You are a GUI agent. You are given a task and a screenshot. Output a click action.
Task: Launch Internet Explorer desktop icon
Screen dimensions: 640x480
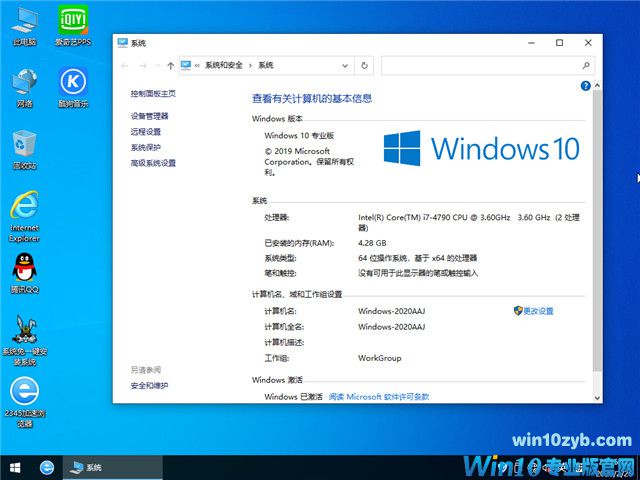tap(24, 216)
